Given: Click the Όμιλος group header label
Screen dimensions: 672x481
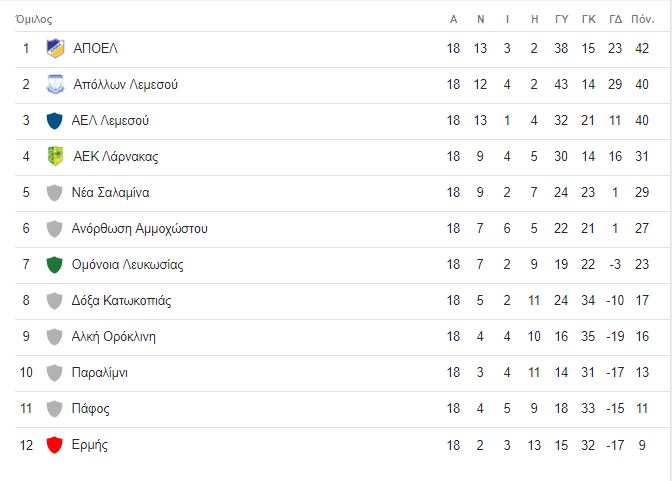Looking at the screenshot, I should tap(33, 19).
